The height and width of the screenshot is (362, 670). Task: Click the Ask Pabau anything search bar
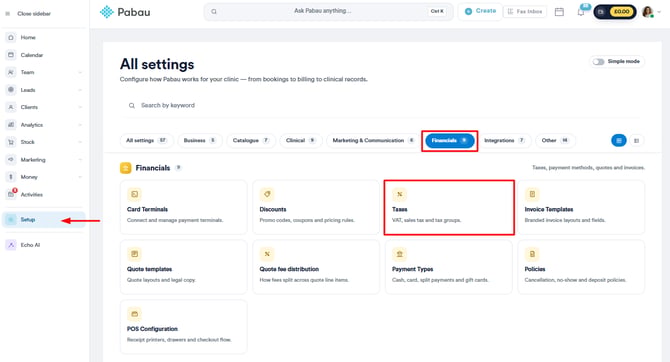[x=328, y=12]
